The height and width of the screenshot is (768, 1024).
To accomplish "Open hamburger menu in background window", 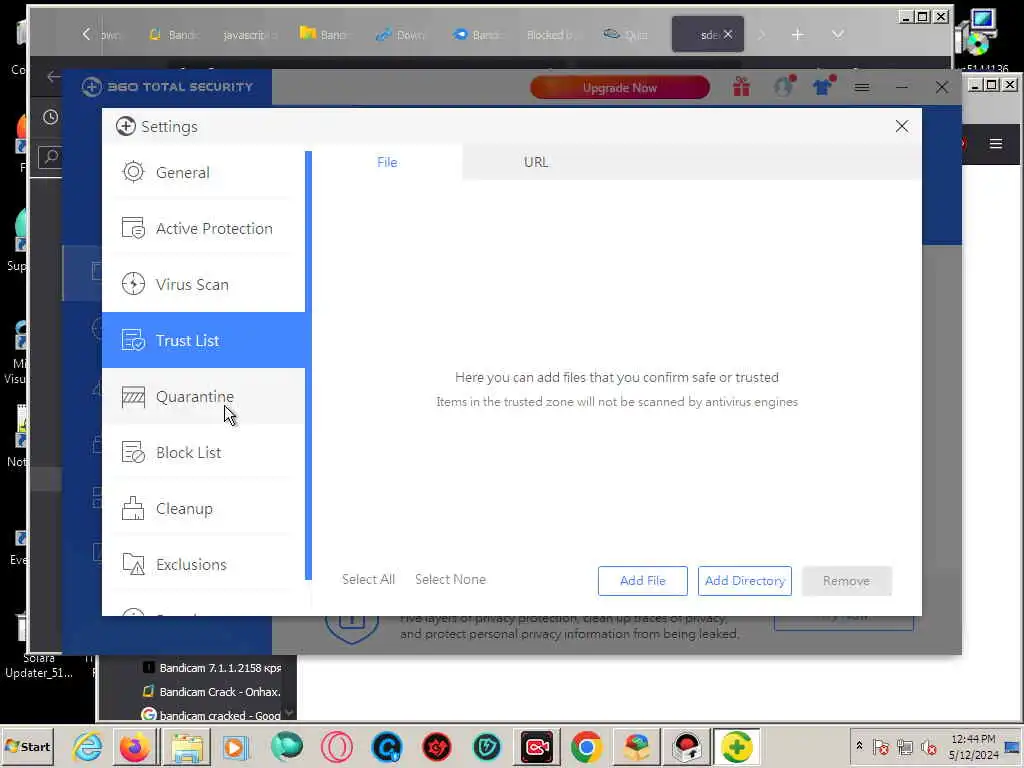I will pos(995,144).
